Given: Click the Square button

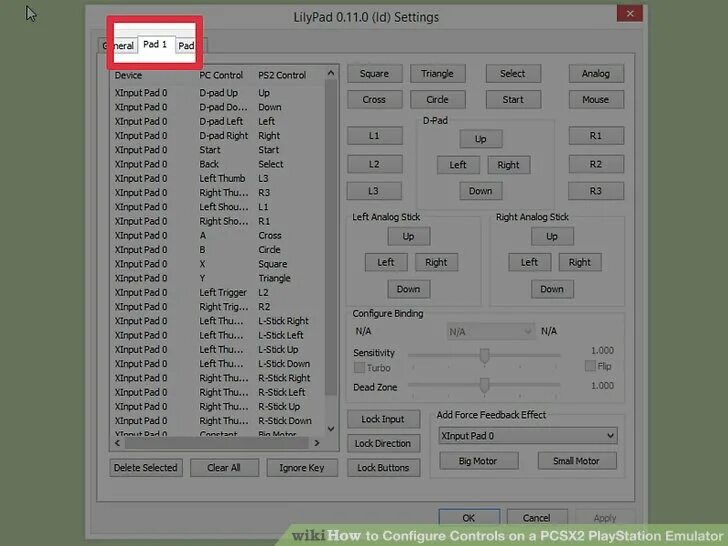Looking at the screenshot, I should 374,74.
